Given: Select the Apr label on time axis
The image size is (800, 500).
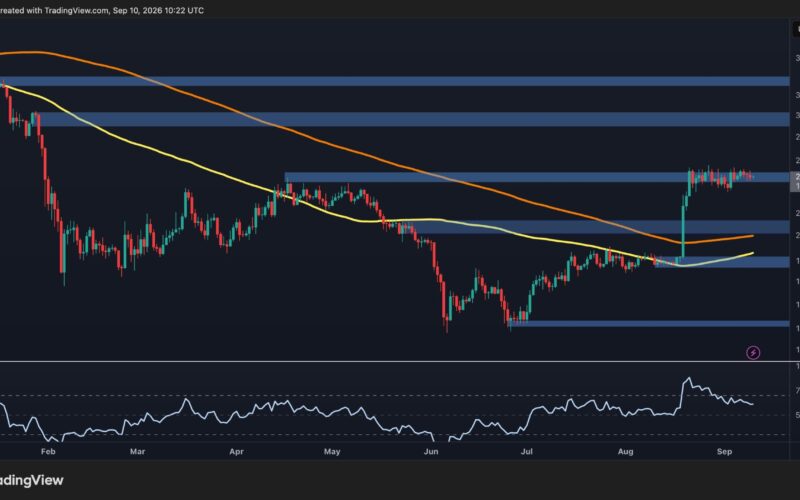Looking at the screenshot, I should (236, 452).
